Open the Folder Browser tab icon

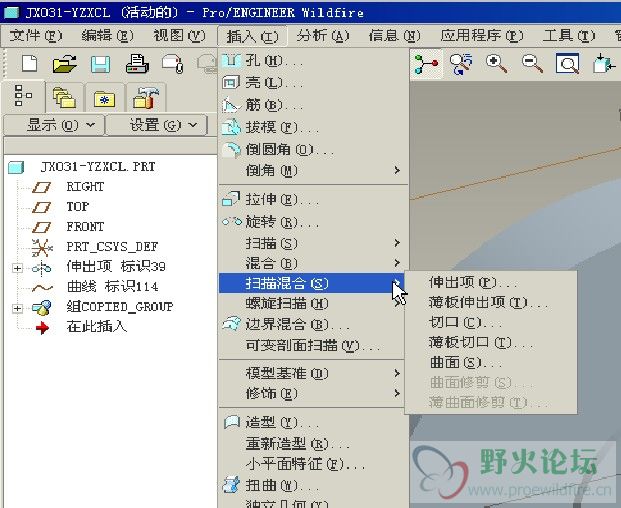click(64, 97)
